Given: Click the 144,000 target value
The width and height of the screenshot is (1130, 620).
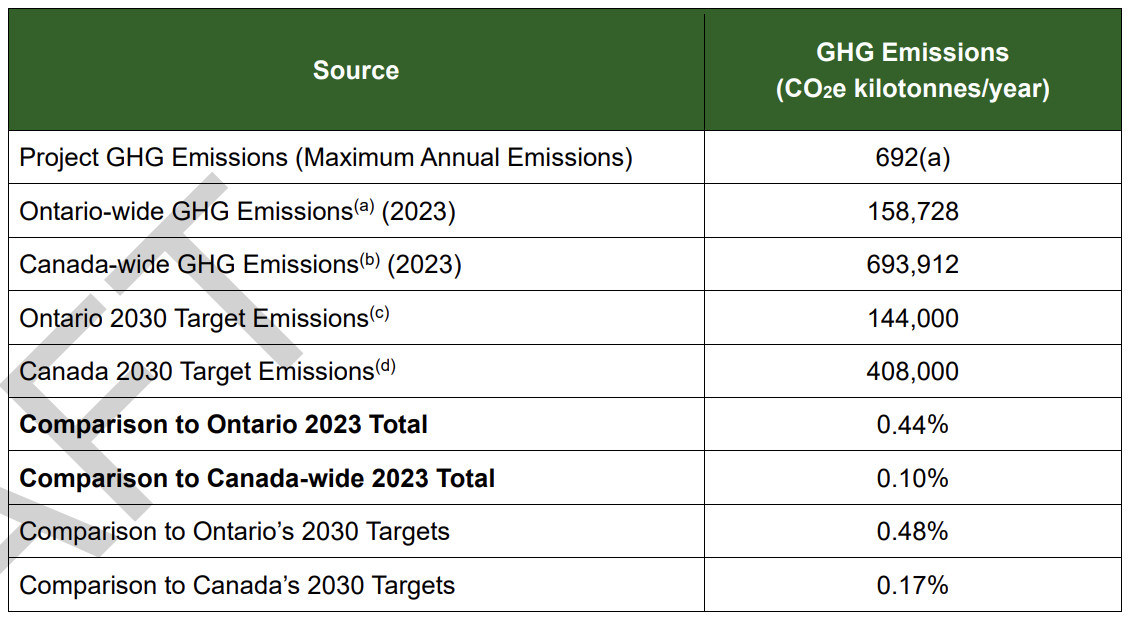Looking at the screenshot, I should coord(912,319).
